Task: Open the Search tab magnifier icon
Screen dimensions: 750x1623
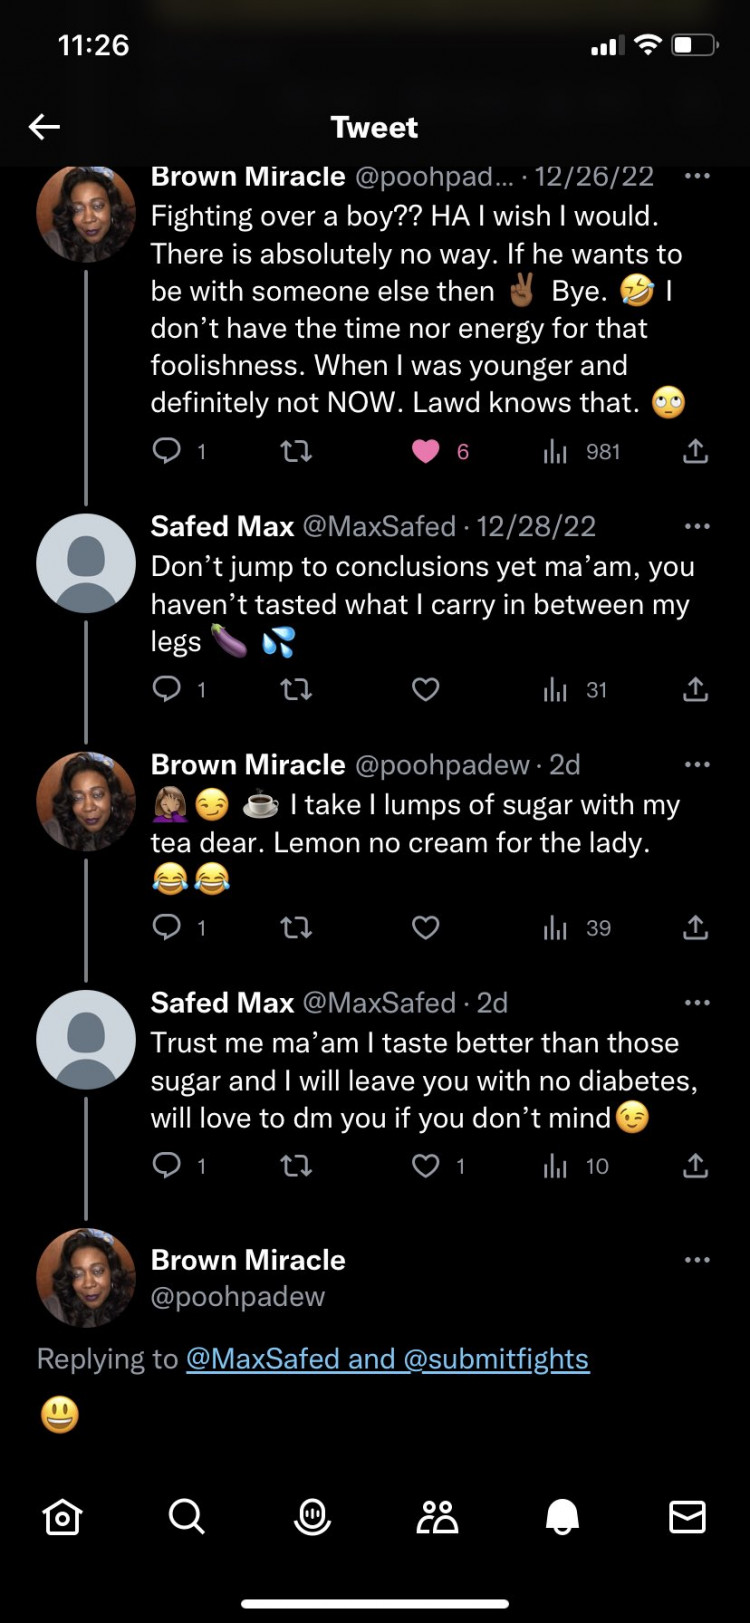Action: [x=186, y=1517]
